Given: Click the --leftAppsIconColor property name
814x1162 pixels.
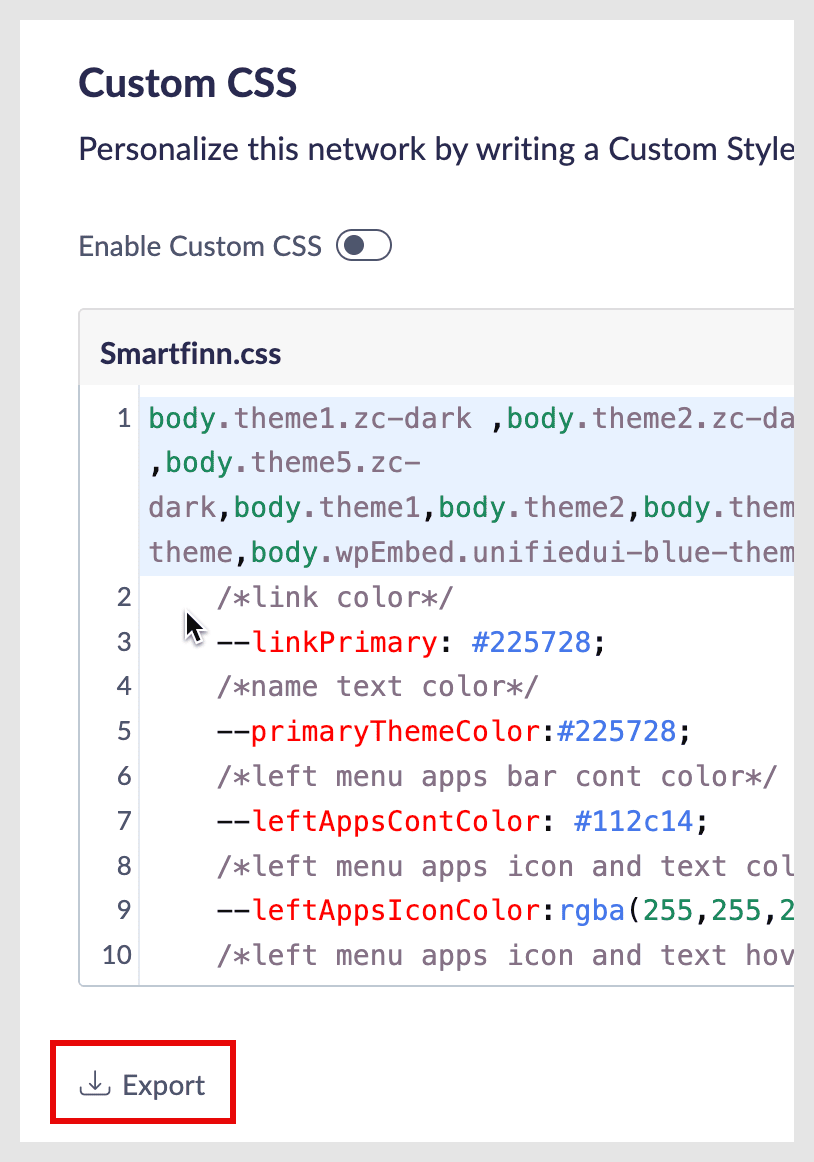Looking at the screenshot, I should [379, 910].
